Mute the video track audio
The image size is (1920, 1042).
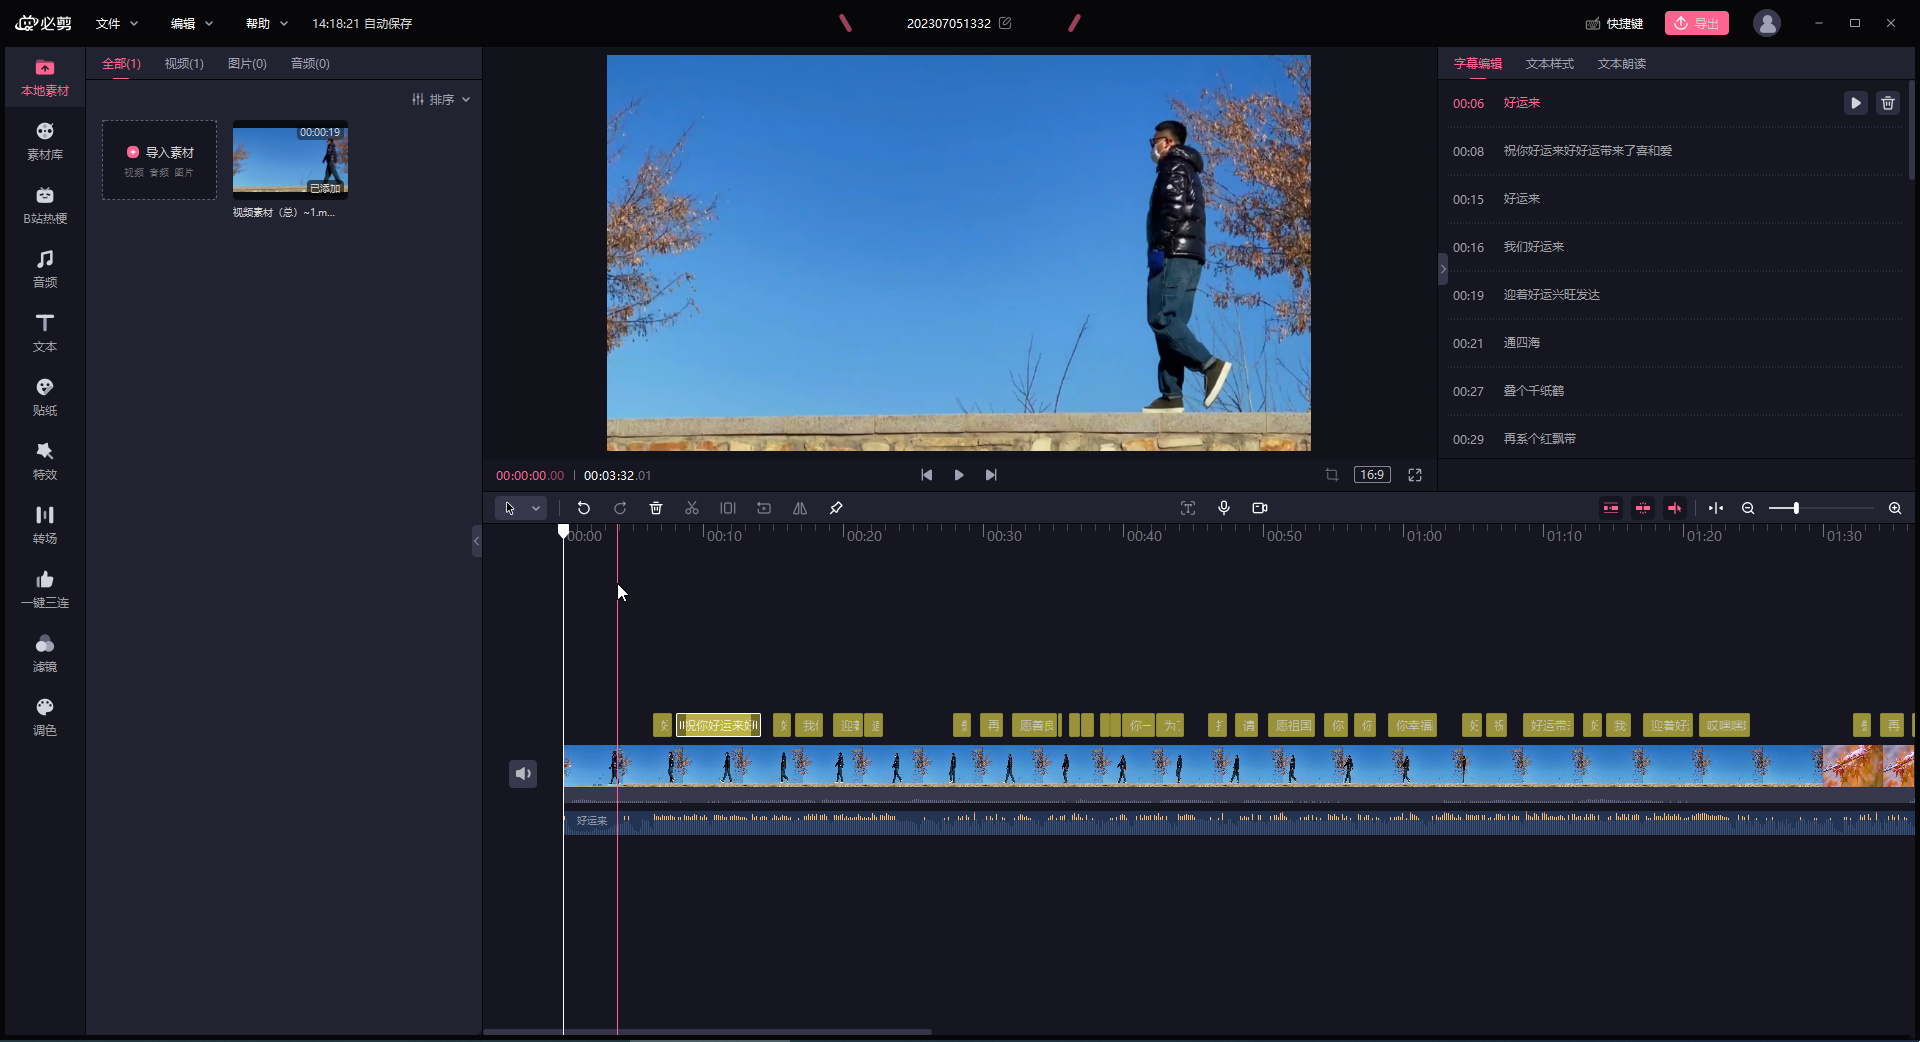(523, 773)
